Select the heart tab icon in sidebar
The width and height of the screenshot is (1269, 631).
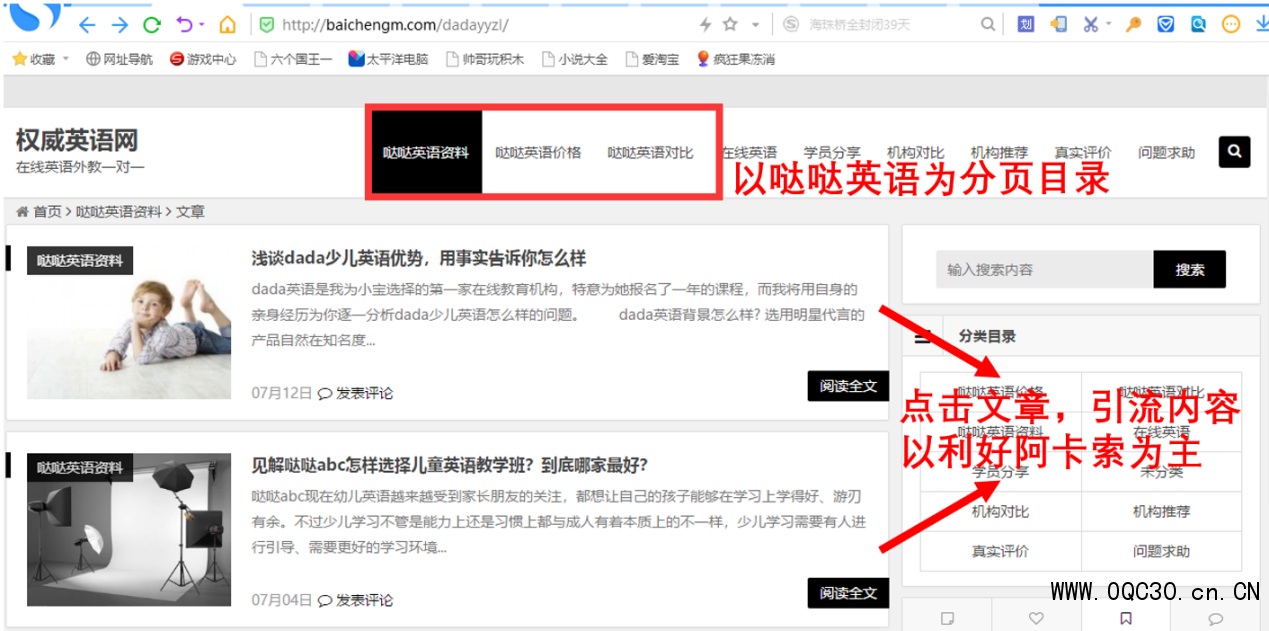1036,618
